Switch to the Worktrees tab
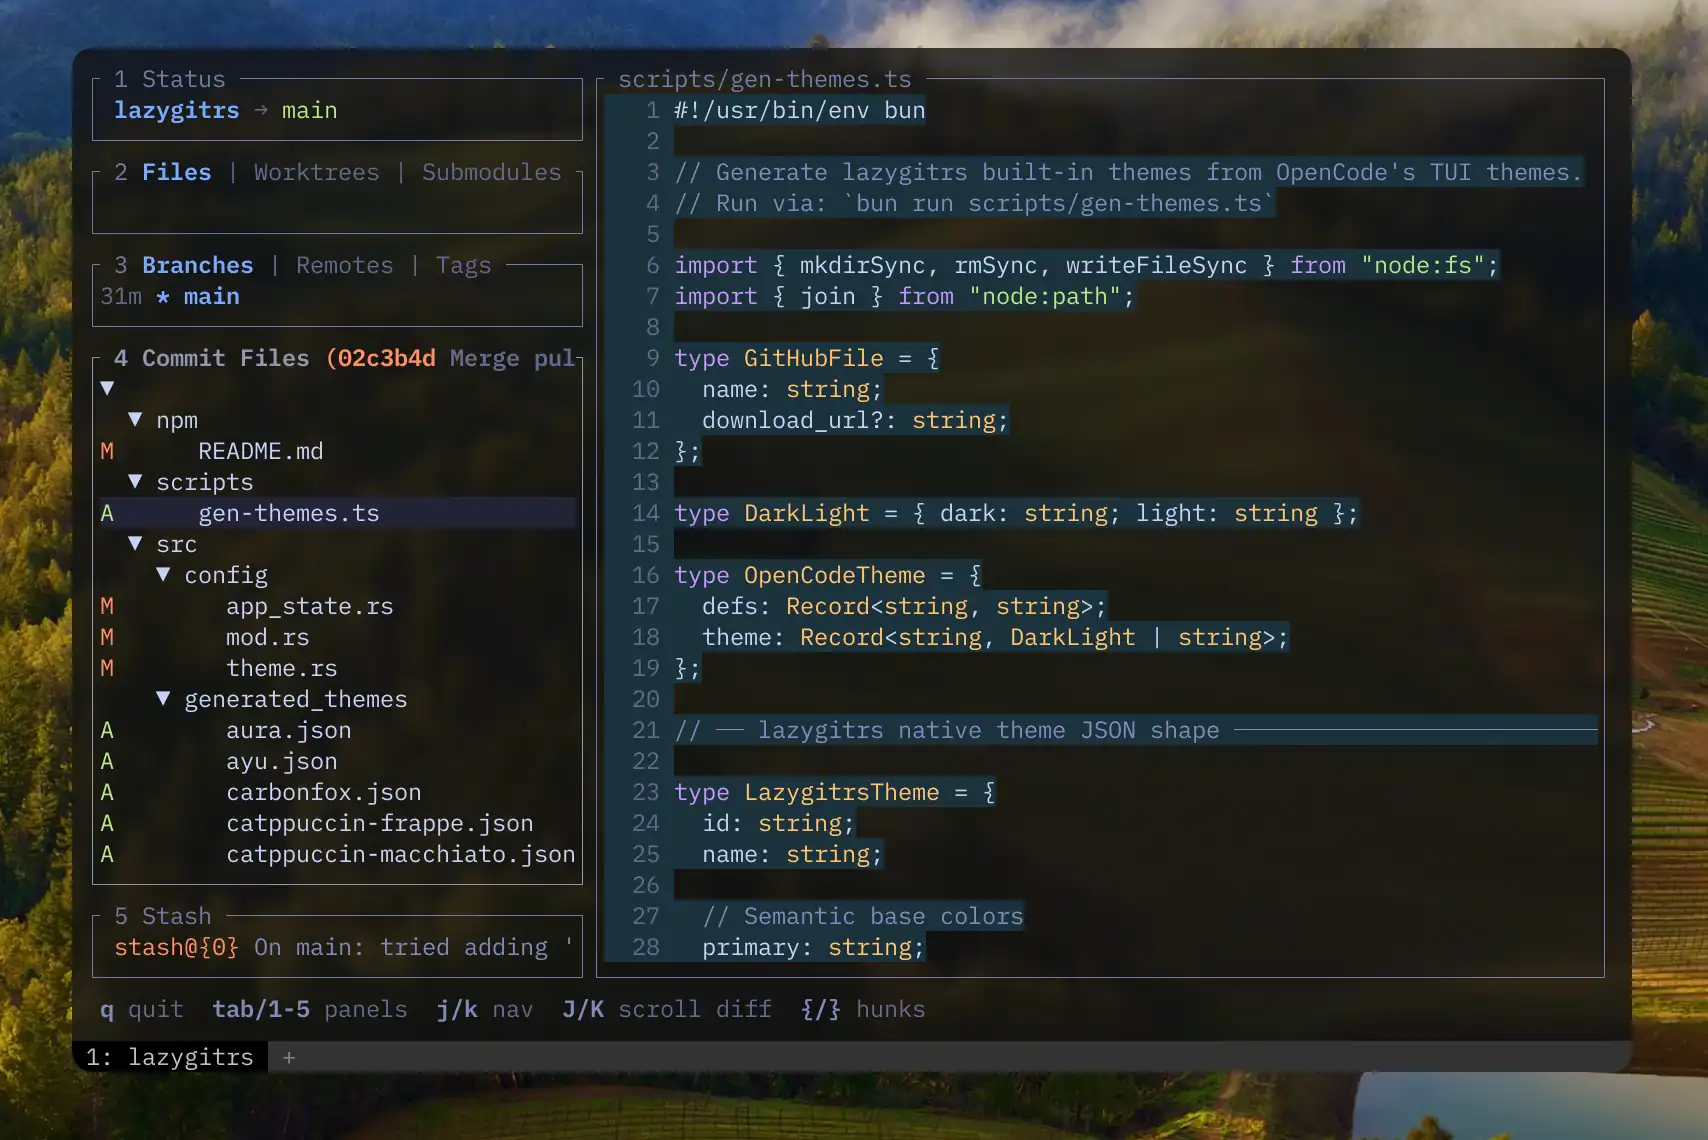 point(317,172)
